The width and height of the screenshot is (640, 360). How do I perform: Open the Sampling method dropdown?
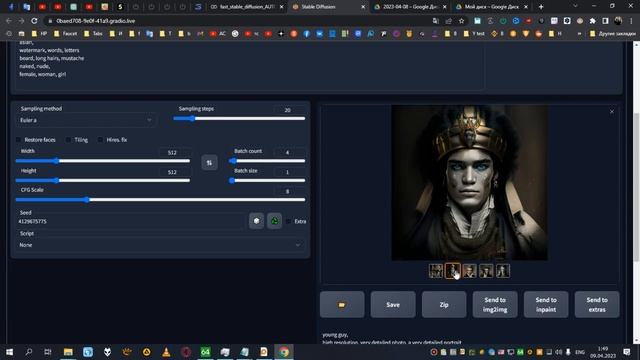[x=86, y=120]
